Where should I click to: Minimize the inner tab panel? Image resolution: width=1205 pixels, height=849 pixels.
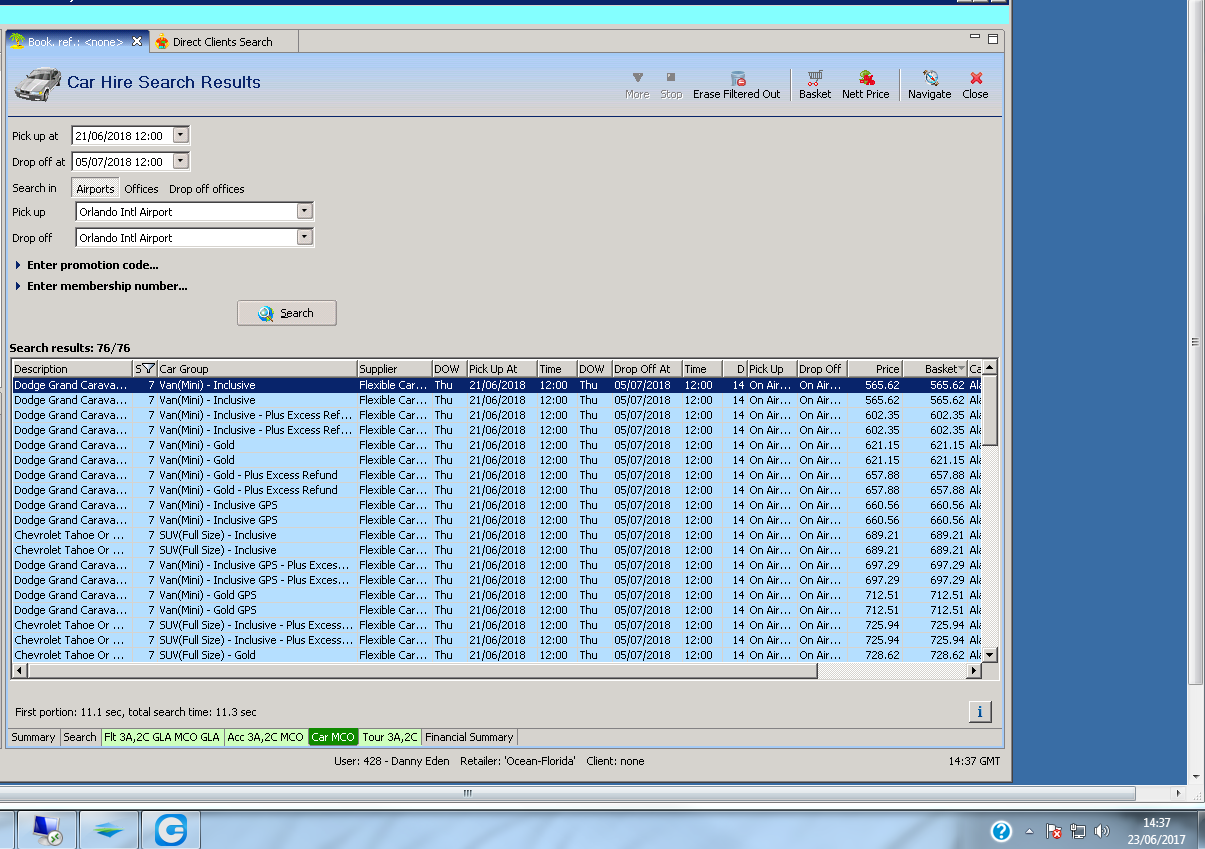[975, 38]
